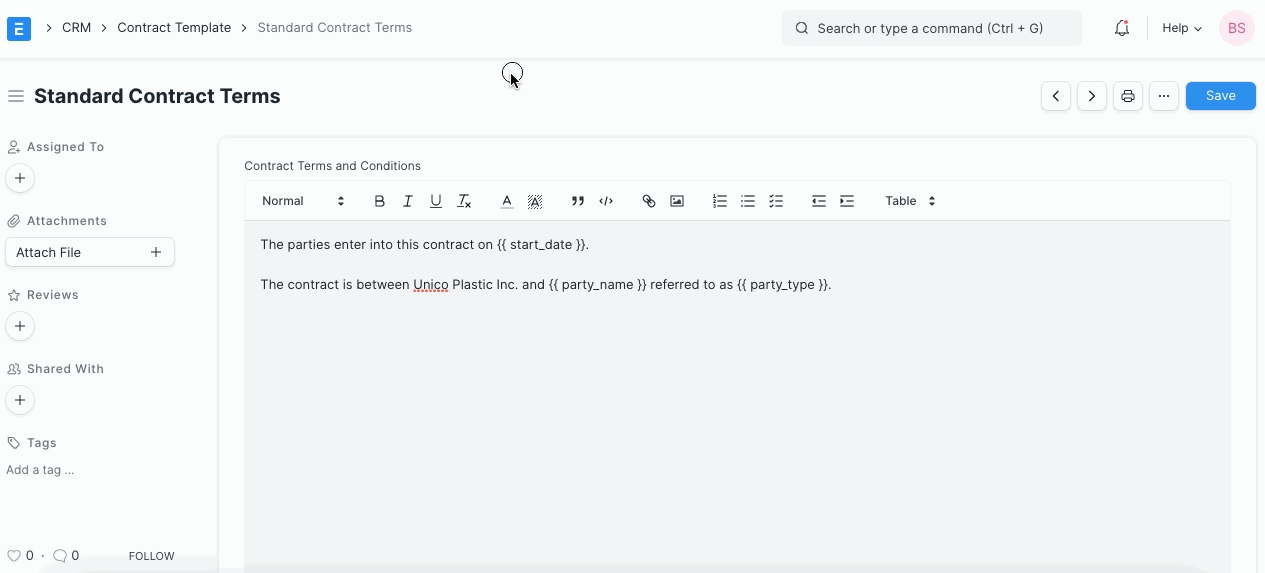Open the Help dropdown menu
The image size is (1265, 573).
1182,28
